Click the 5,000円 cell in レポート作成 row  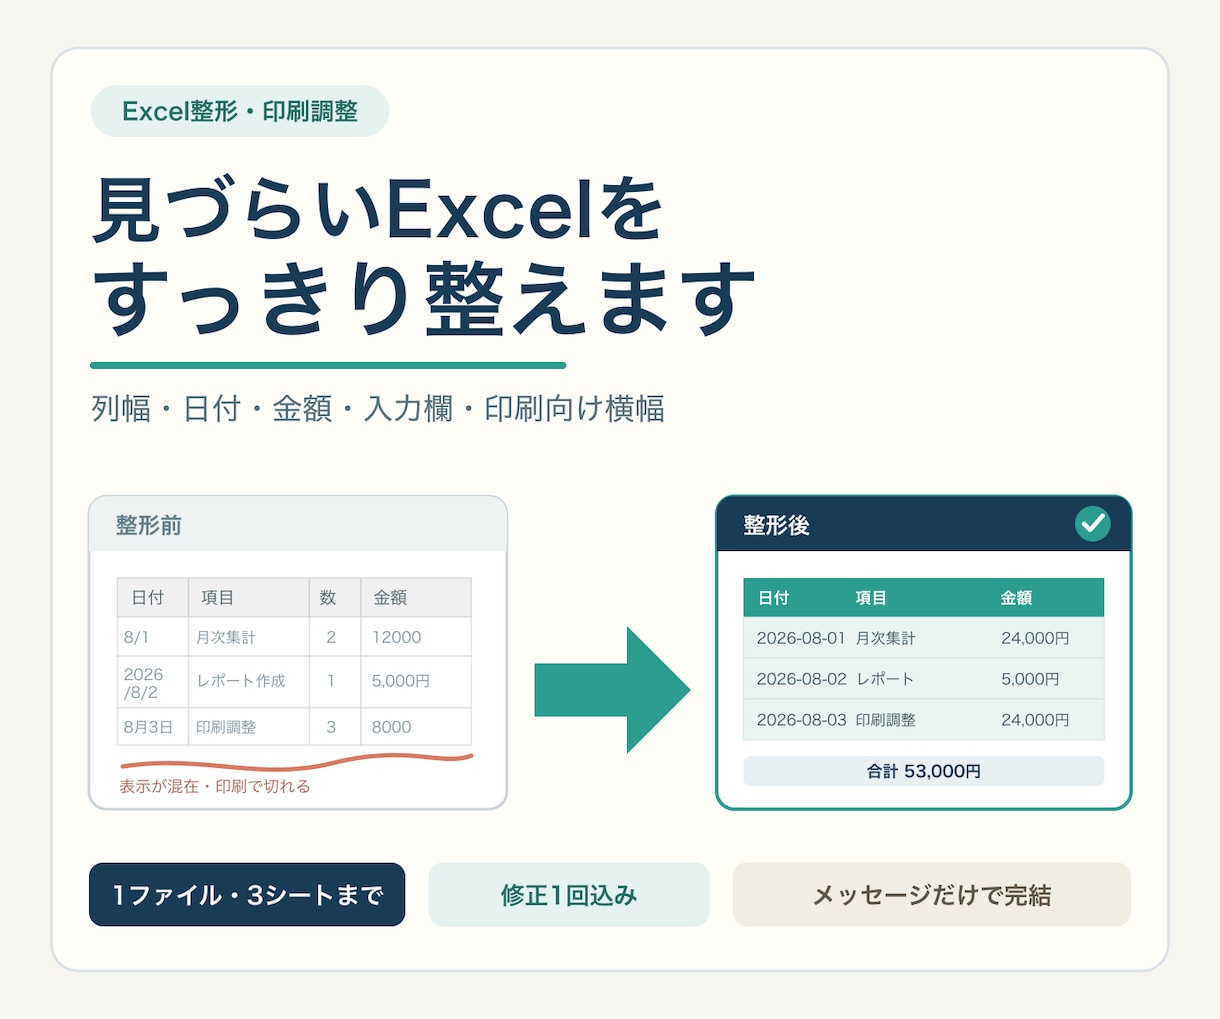(416, 682)
